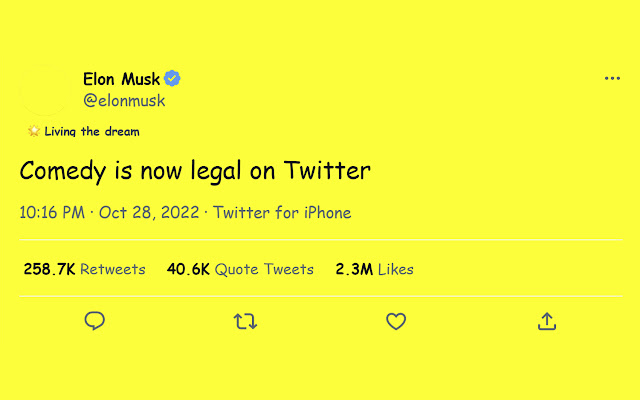Viewport: 640px width, 400px height.
Task: Show the 40.6K Quote Tweets
Action: tap(240, 269)
